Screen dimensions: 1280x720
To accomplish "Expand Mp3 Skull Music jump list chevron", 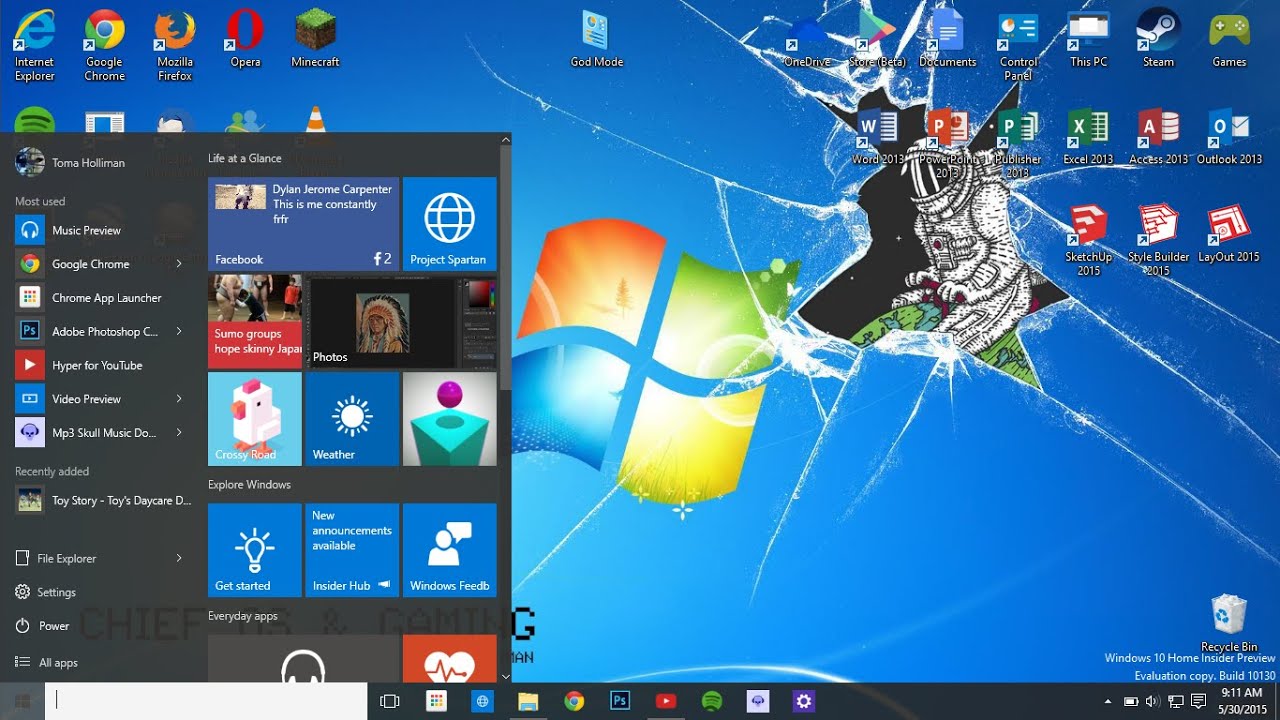I will click(x=179, y=433).
